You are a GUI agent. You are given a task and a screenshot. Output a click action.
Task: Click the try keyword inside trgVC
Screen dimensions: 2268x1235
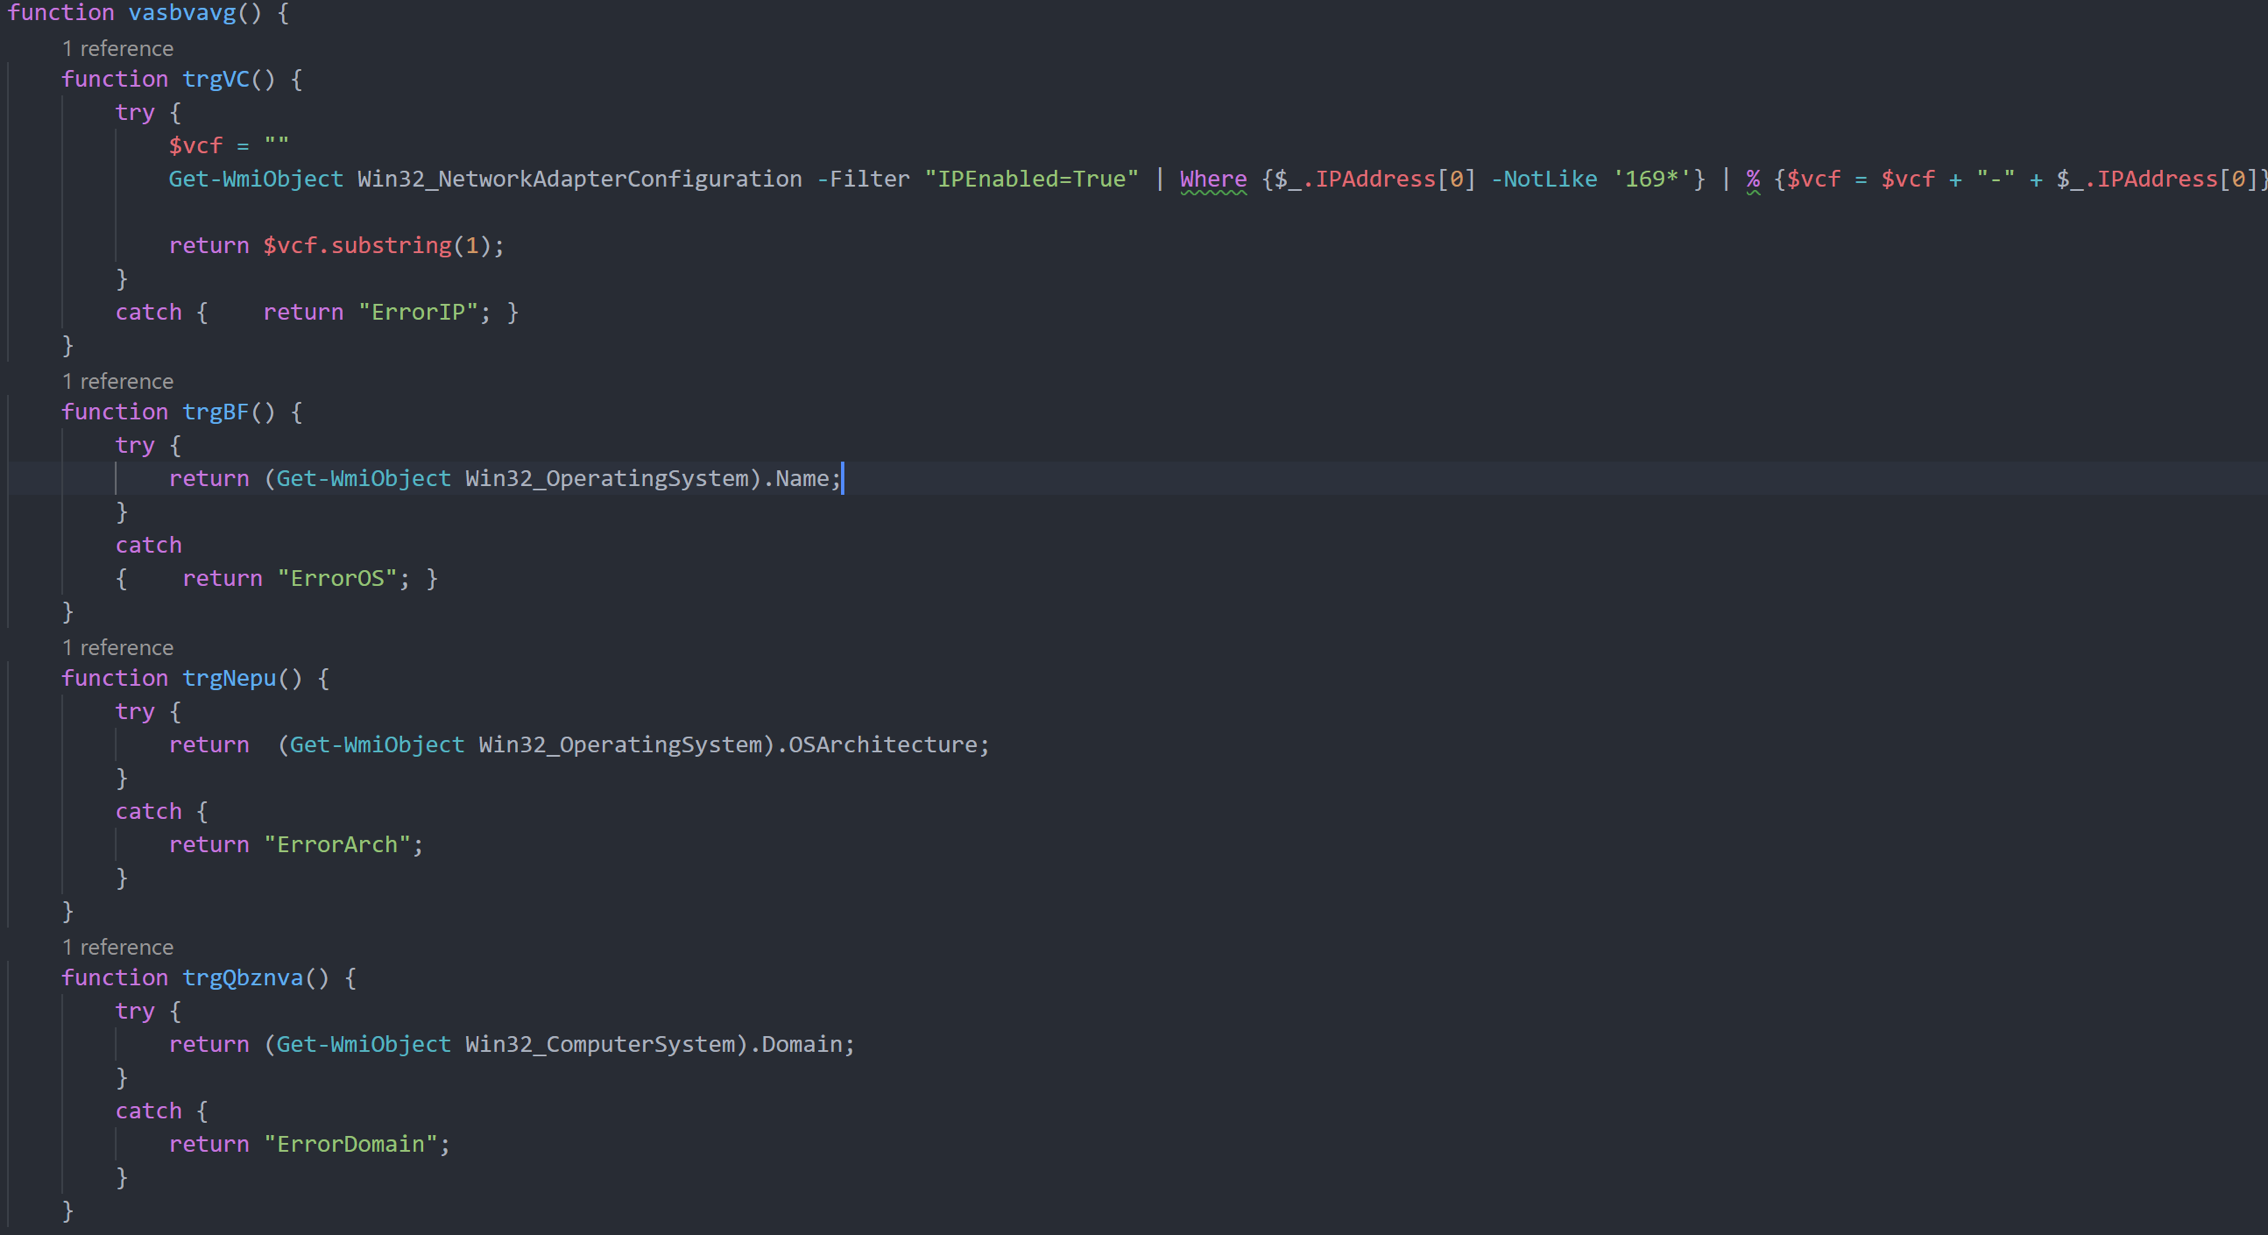tap(135, 112)
